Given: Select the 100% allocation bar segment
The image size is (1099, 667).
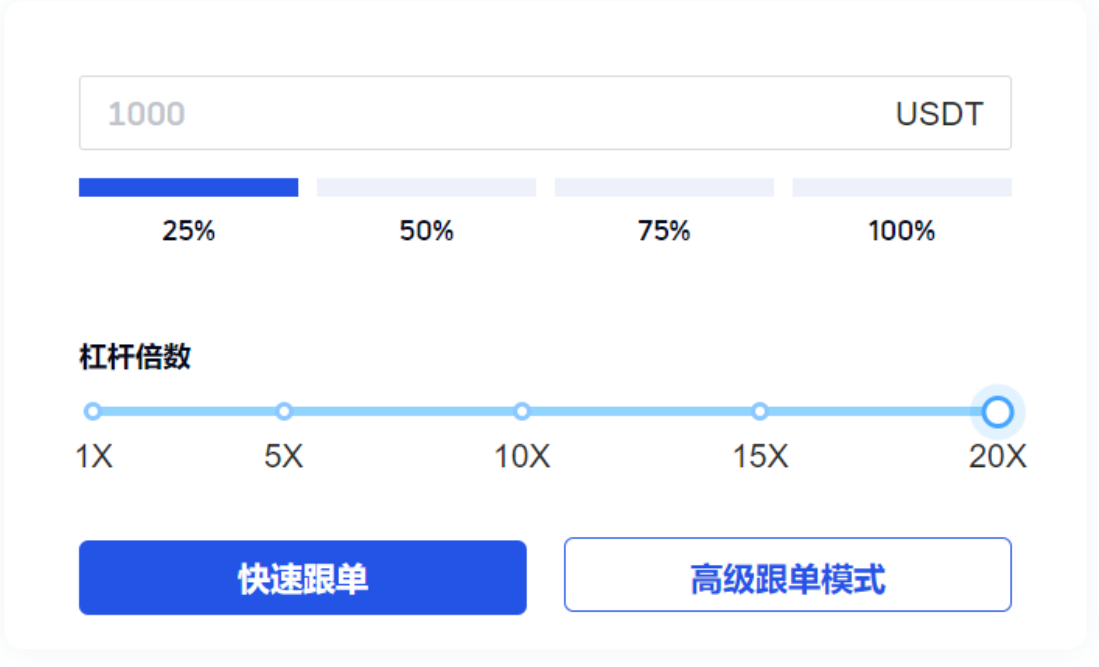Looking at the screenshot, I should [x=901, y=187].
